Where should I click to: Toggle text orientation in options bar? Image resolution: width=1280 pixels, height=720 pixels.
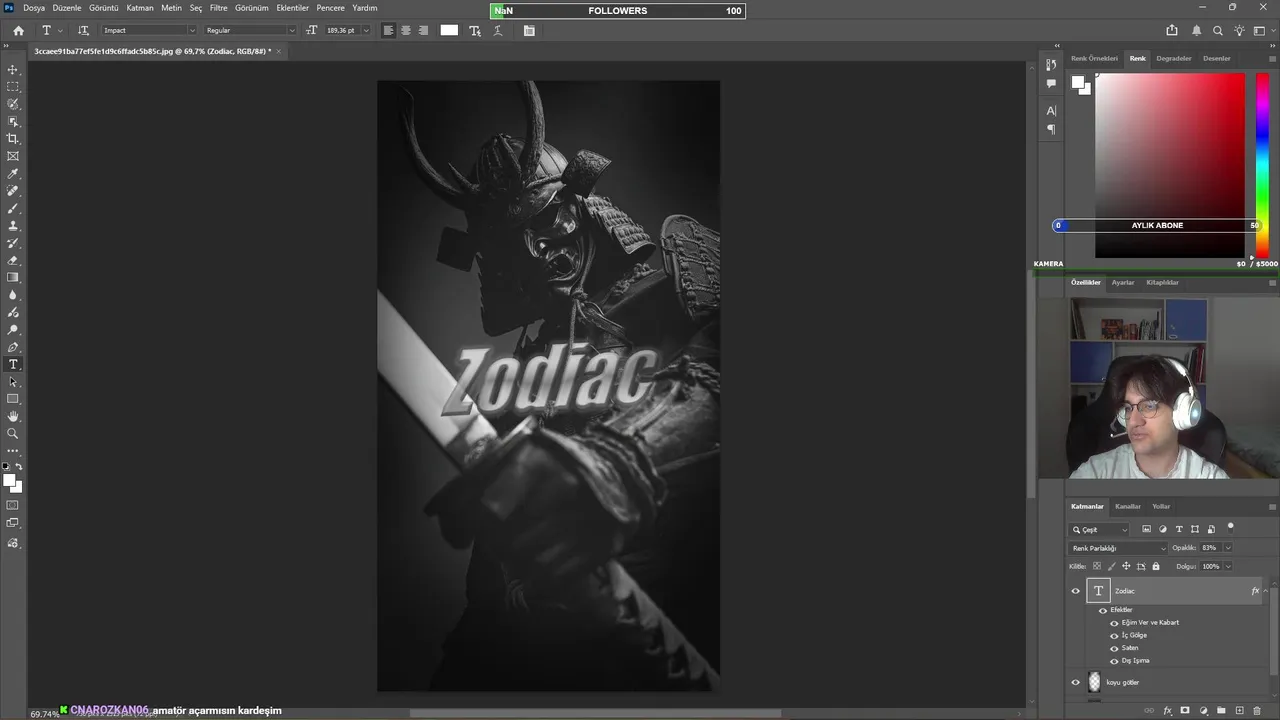[83, 30]
